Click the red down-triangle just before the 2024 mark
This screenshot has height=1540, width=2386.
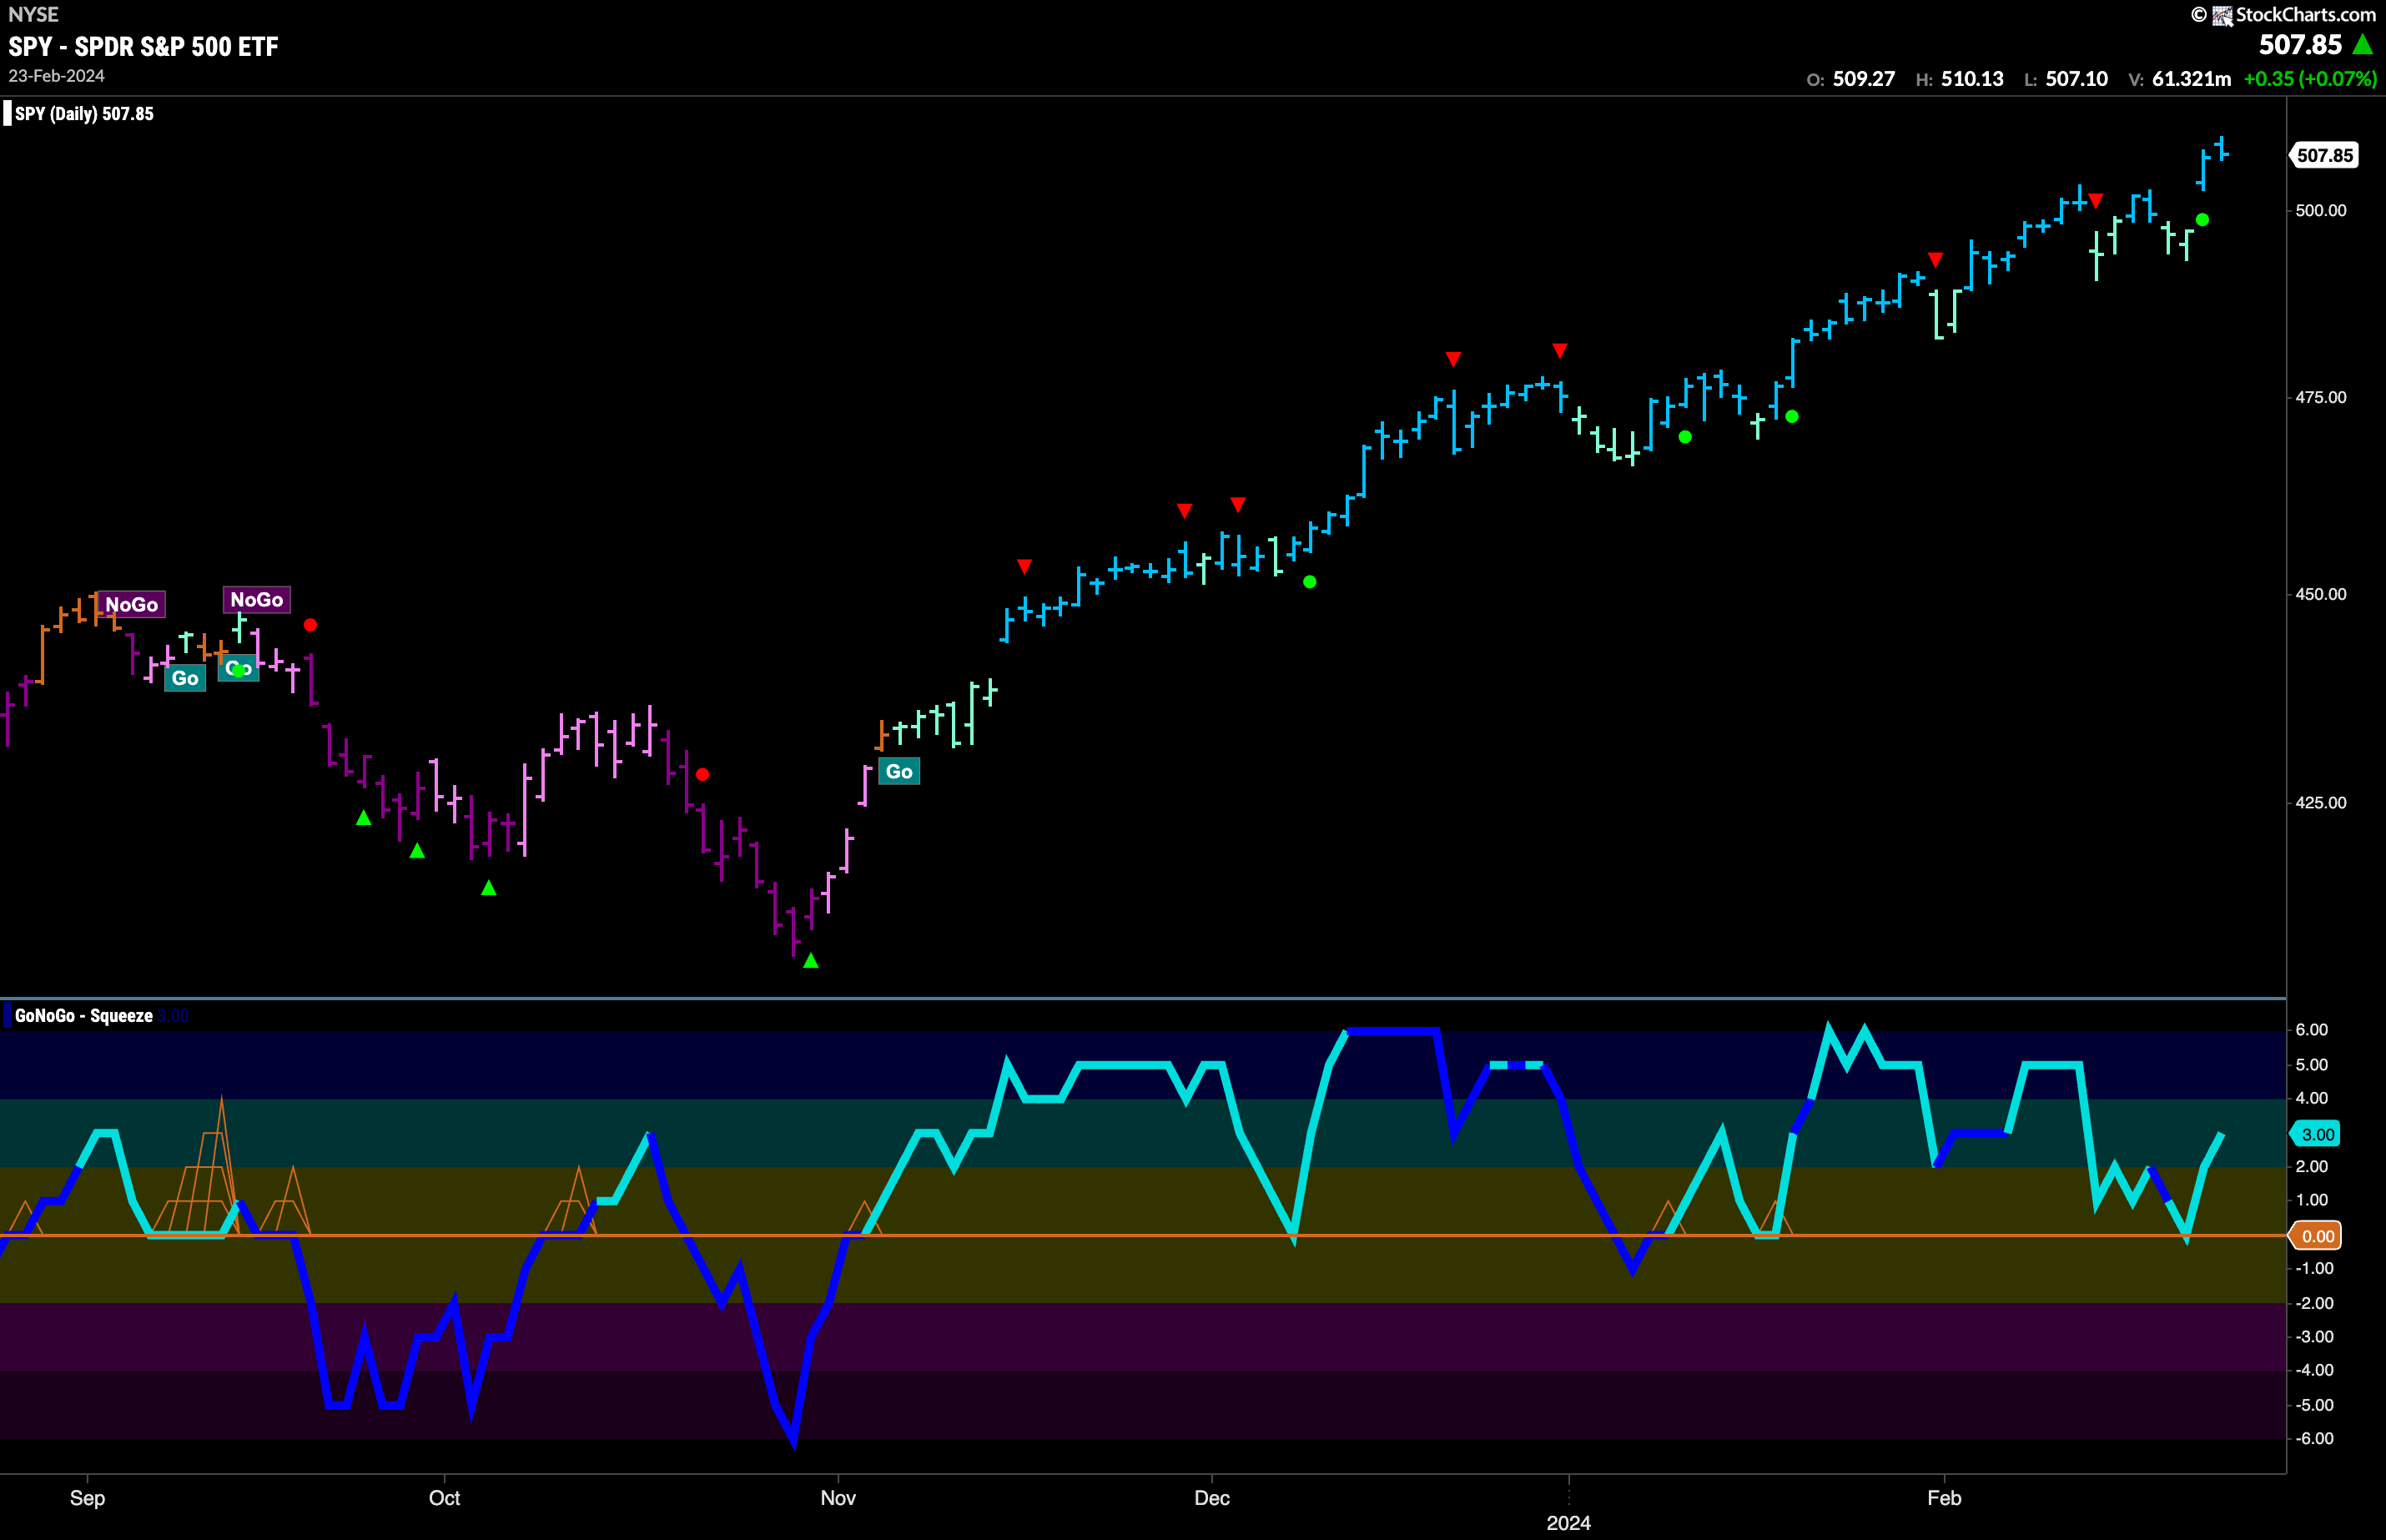[1560, 350]
